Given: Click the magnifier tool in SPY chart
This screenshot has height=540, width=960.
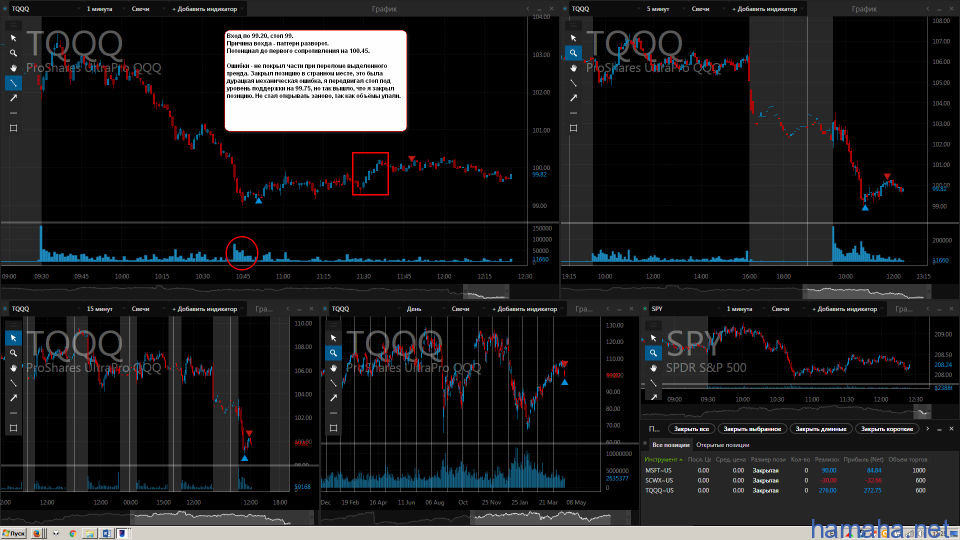Looking at the screenshot, I should pyautogui.click(x=653, y=352).
